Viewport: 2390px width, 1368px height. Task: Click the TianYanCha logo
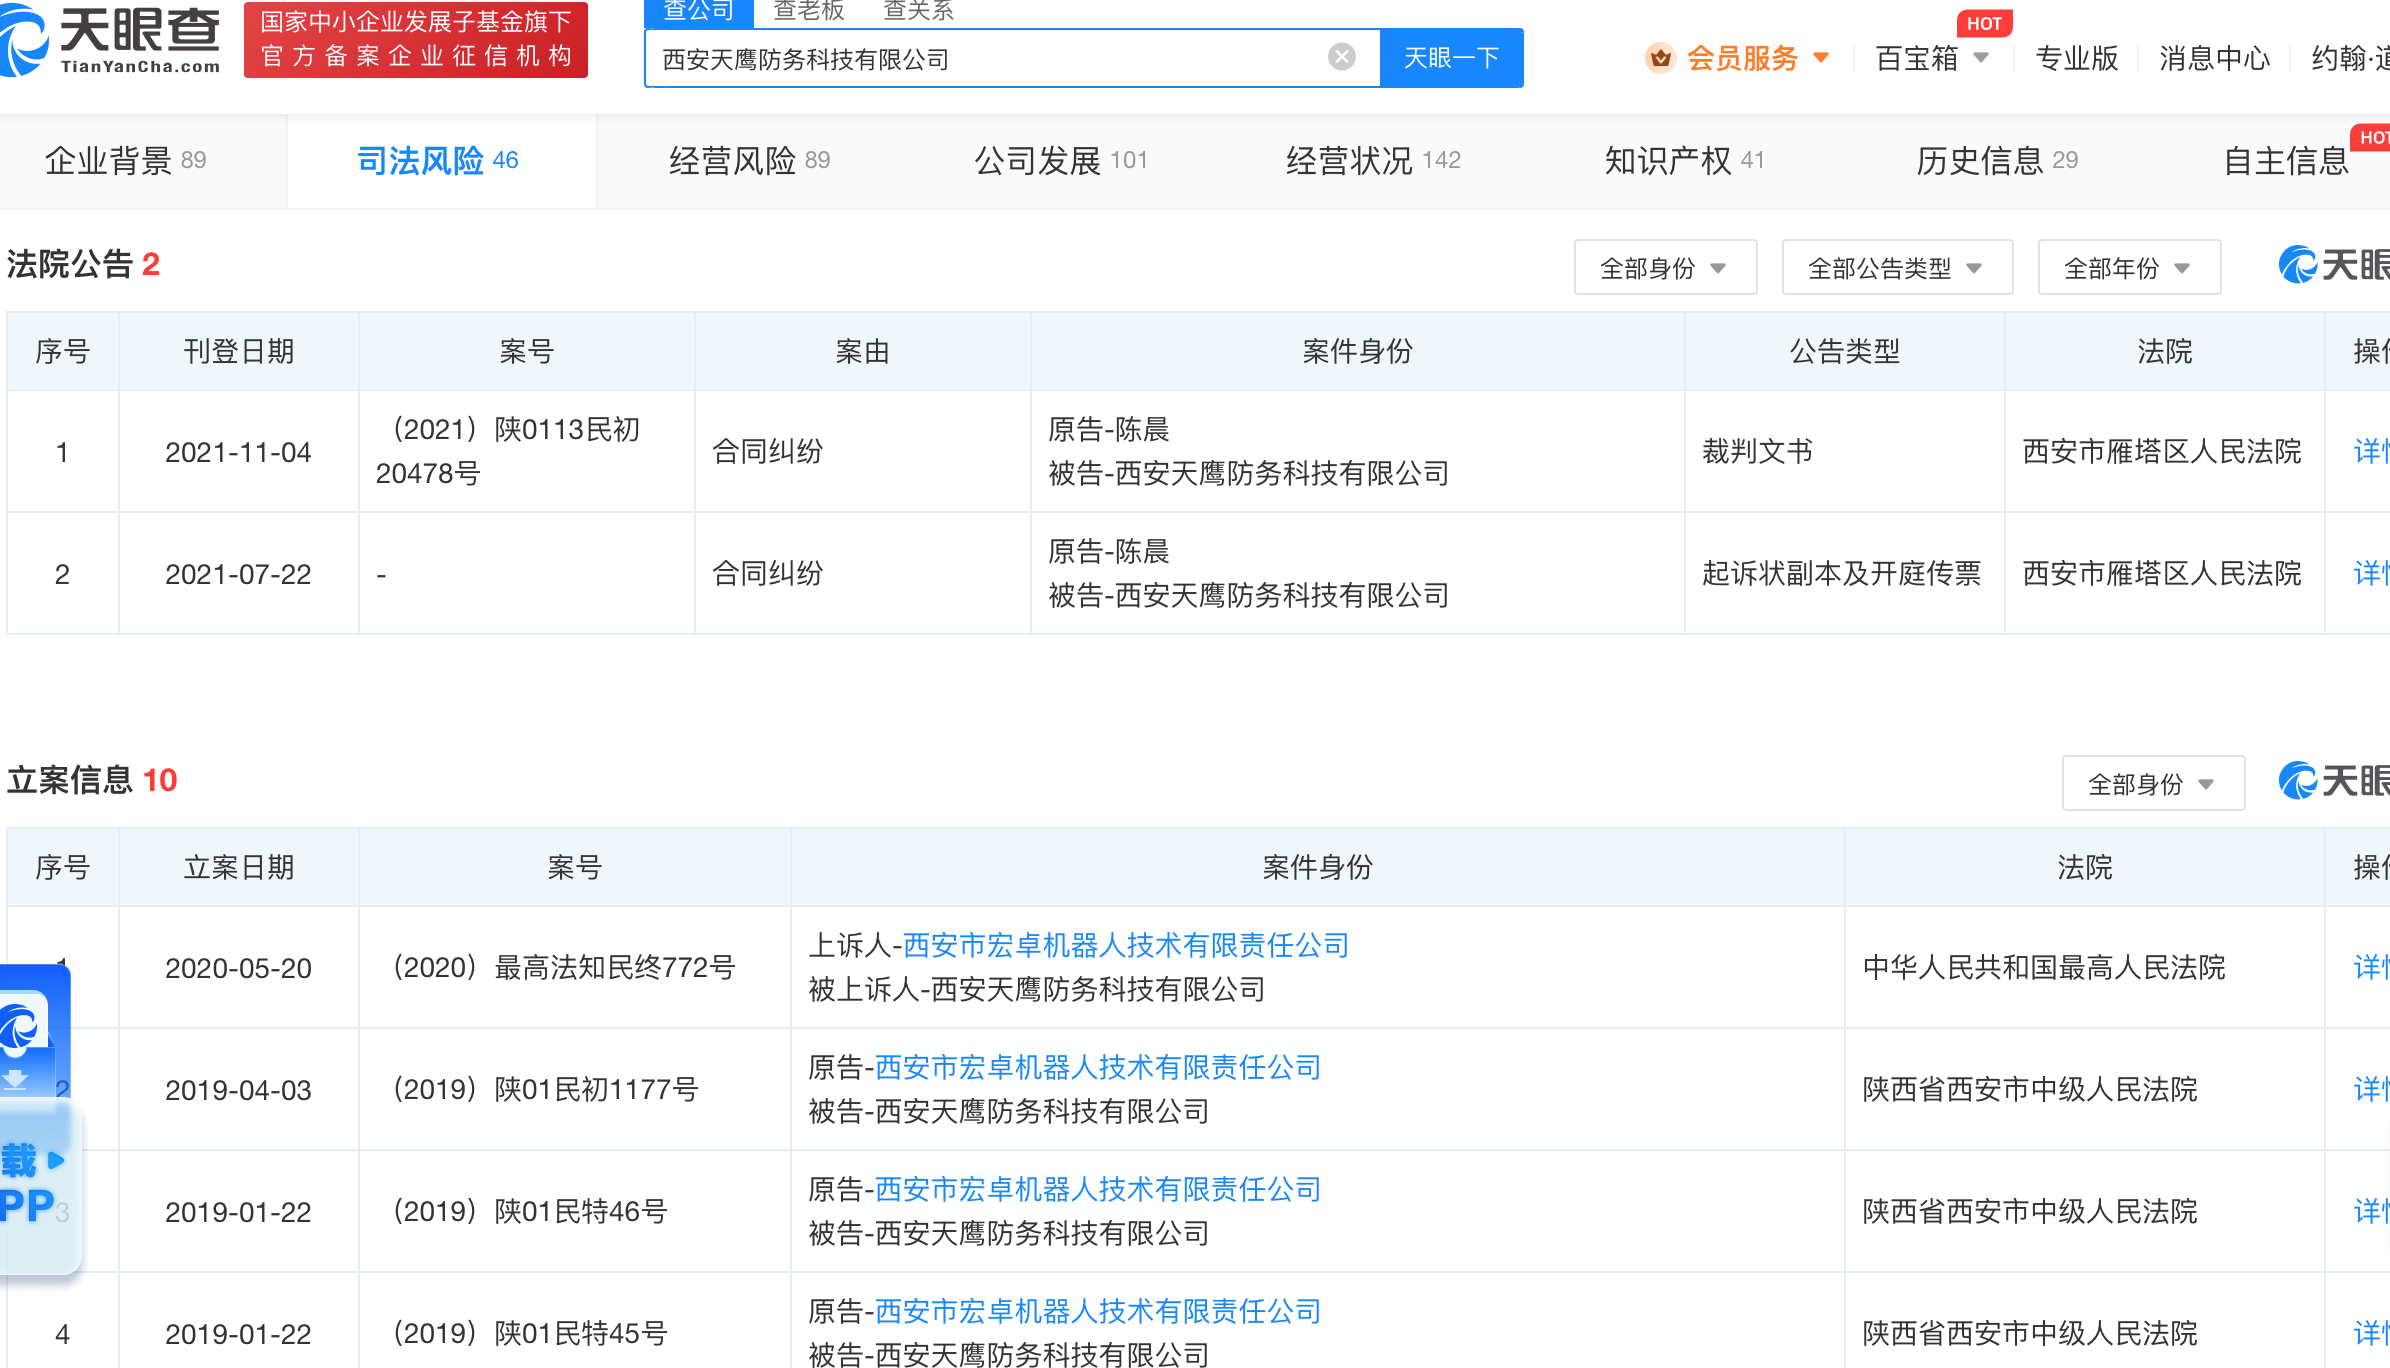pos(110,40)
